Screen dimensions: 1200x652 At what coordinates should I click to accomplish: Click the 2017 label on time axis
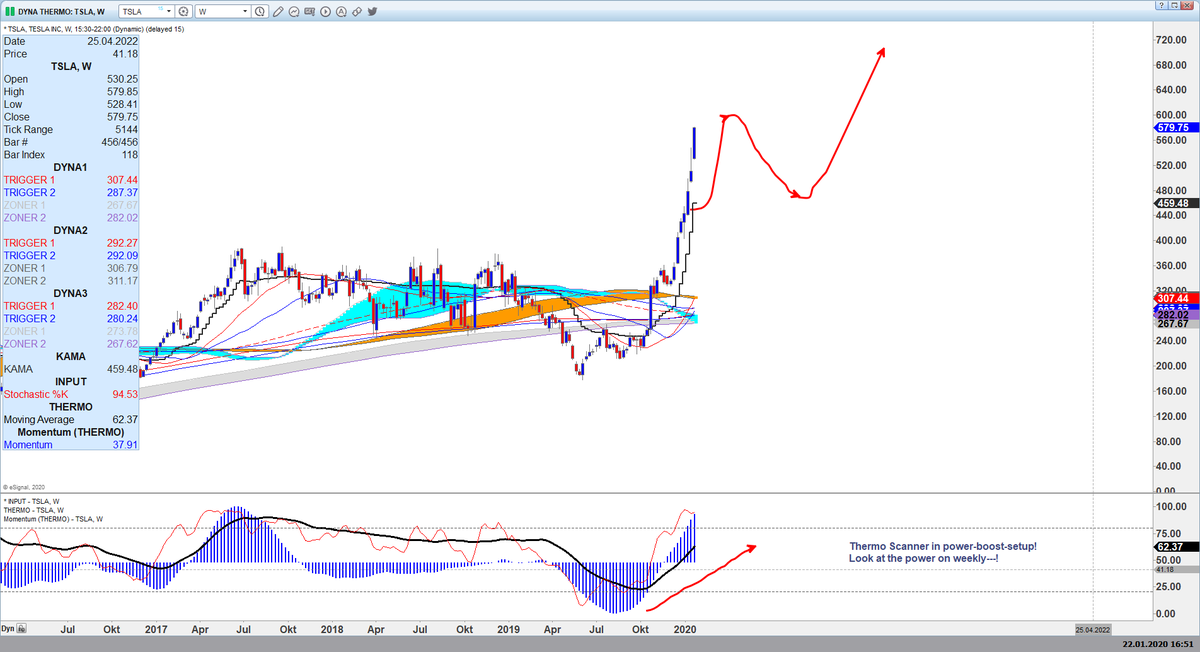coord(156,629)
